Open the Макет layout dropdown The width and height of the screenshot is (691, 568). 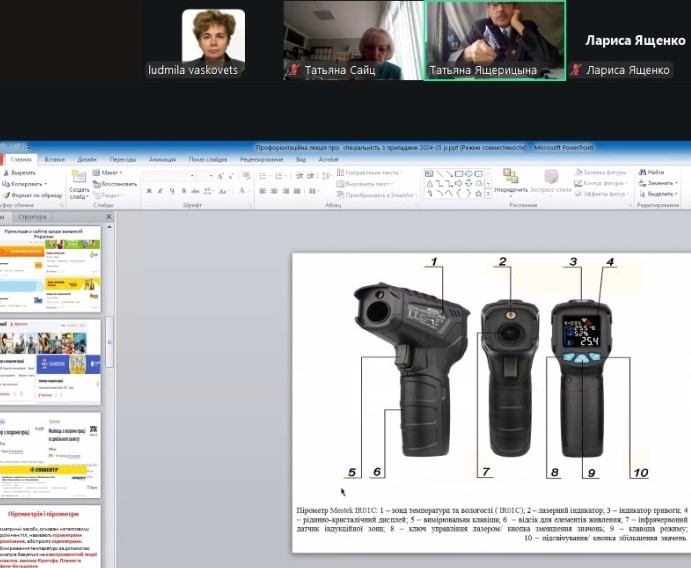tap(109, 172)
